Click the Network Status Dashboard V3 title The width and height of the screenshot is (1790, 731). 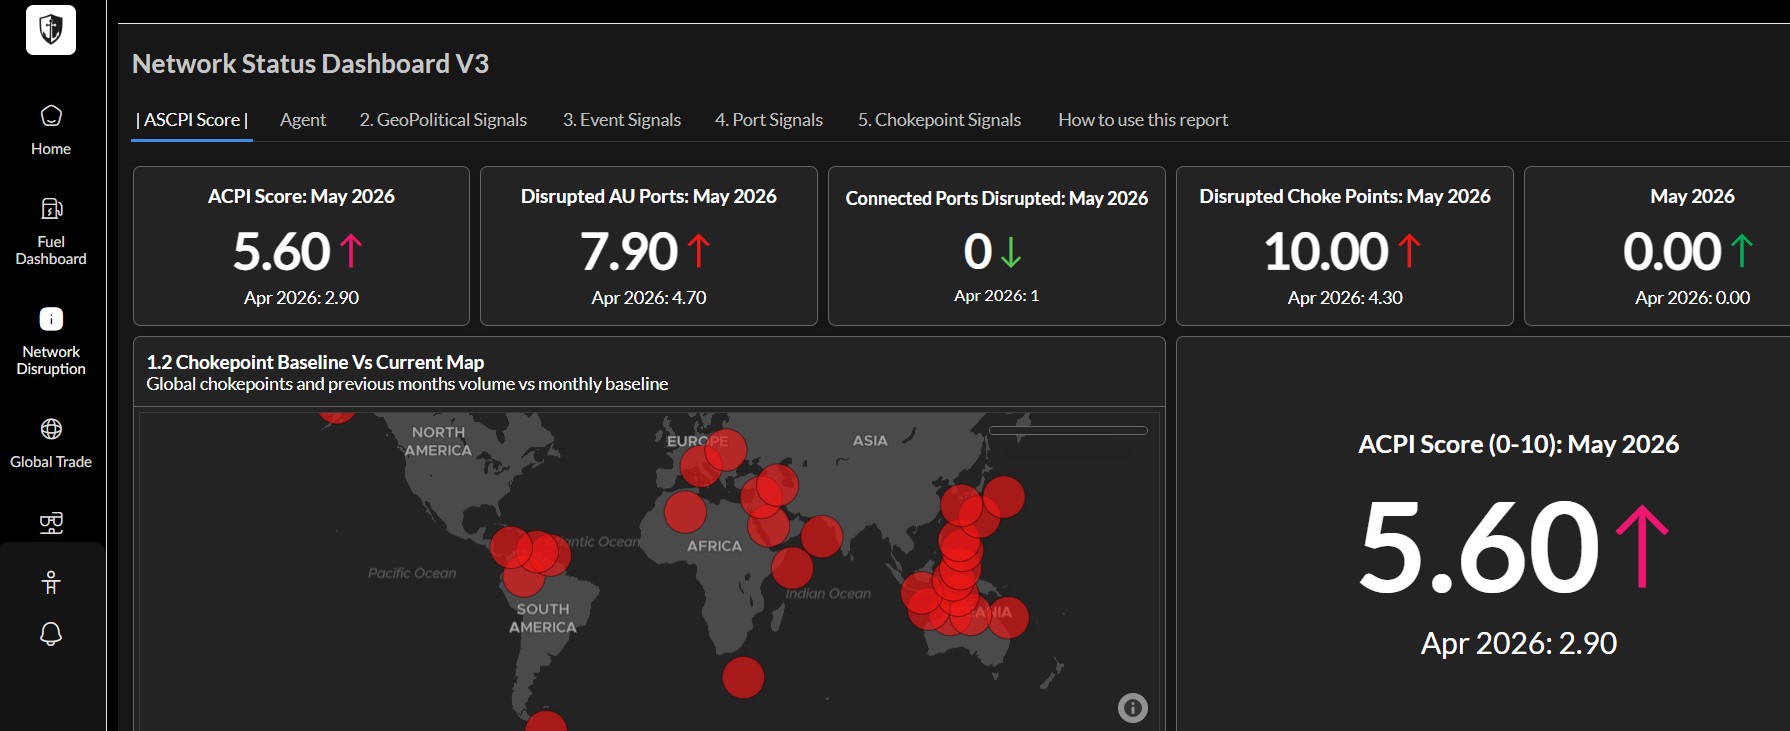click(x=310, y=64)
